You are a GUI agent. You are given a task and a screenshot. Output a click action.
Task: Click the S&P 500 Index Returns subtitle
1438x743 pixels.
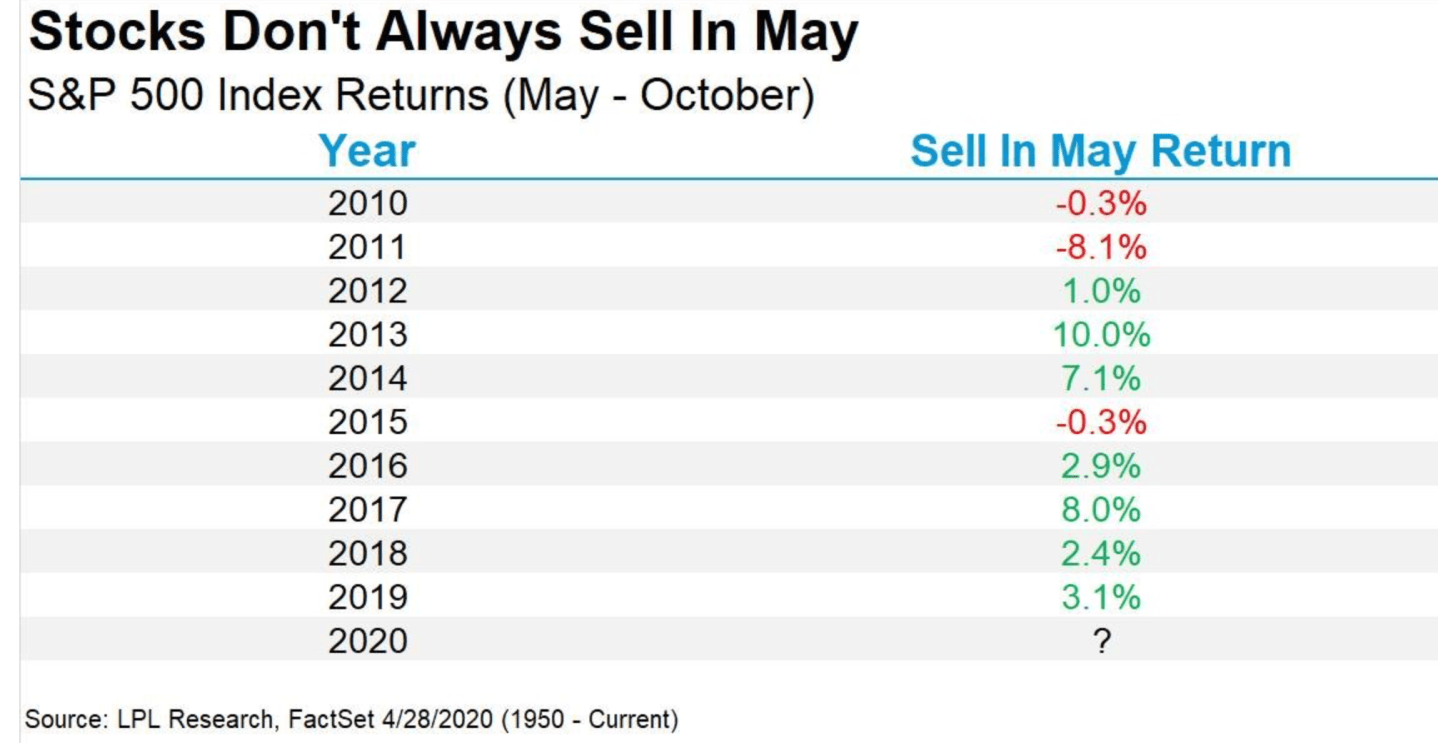[421, 99]
